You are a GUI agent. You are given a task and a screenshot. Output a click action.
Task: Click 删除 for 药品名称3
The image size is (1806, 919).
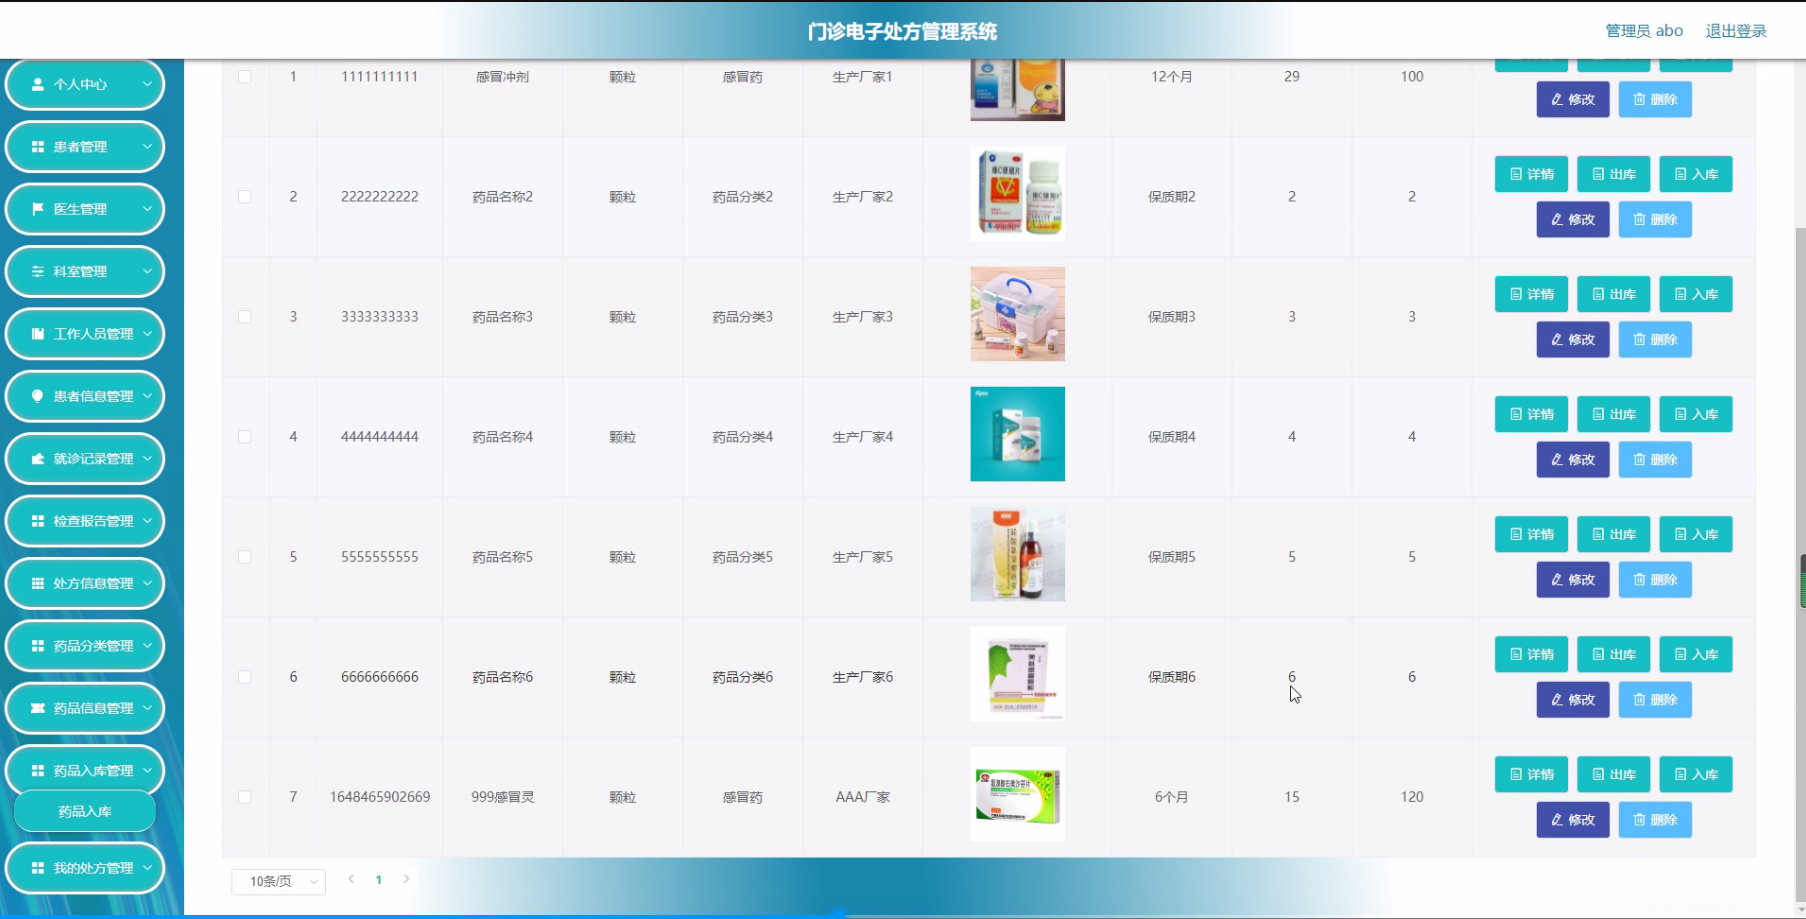point(1655,339)
